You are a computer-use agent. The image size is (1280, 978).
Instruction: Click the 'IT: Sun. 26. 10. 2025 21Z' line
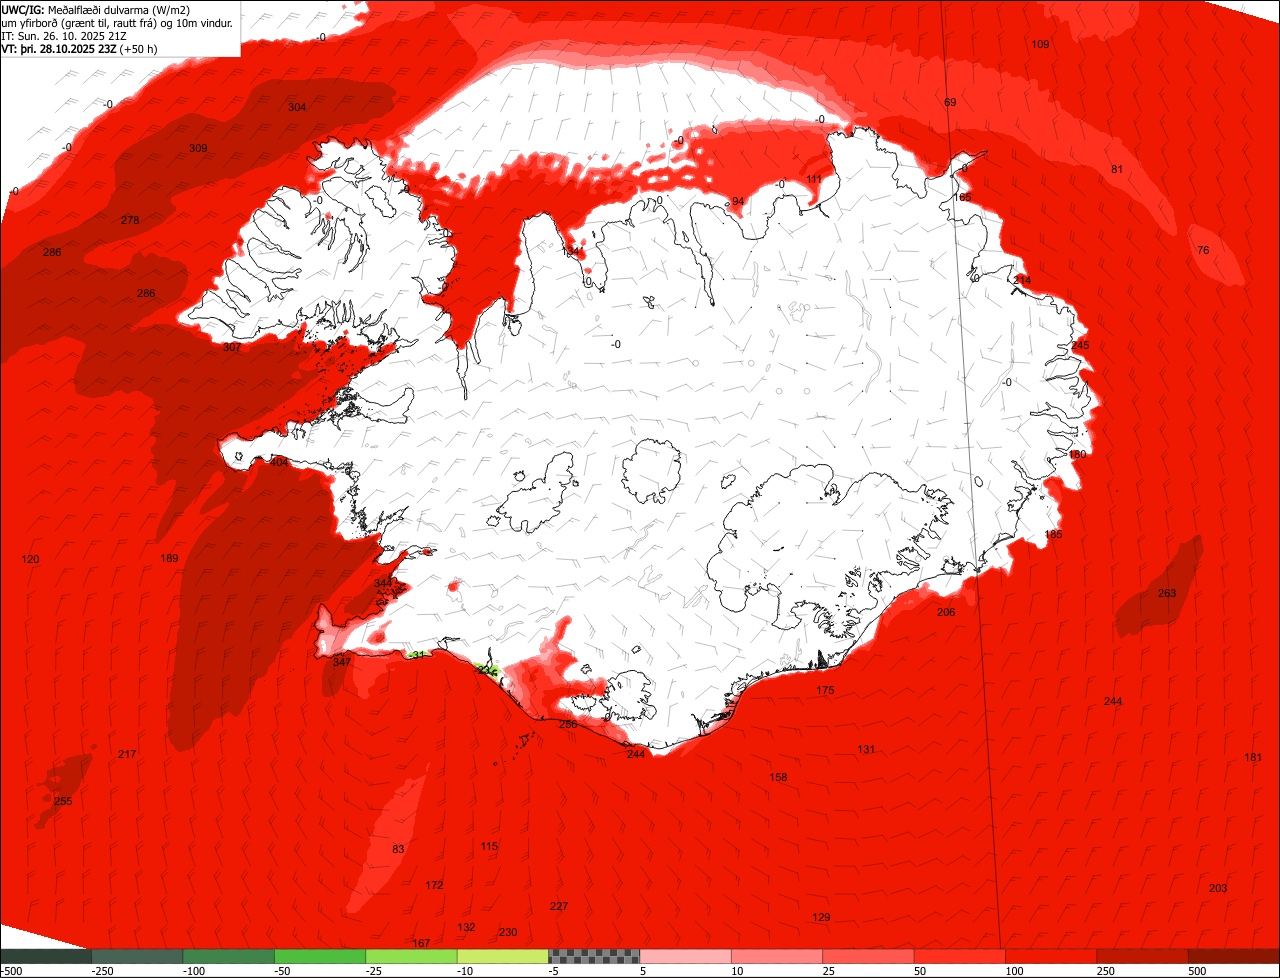coord(65,35)
